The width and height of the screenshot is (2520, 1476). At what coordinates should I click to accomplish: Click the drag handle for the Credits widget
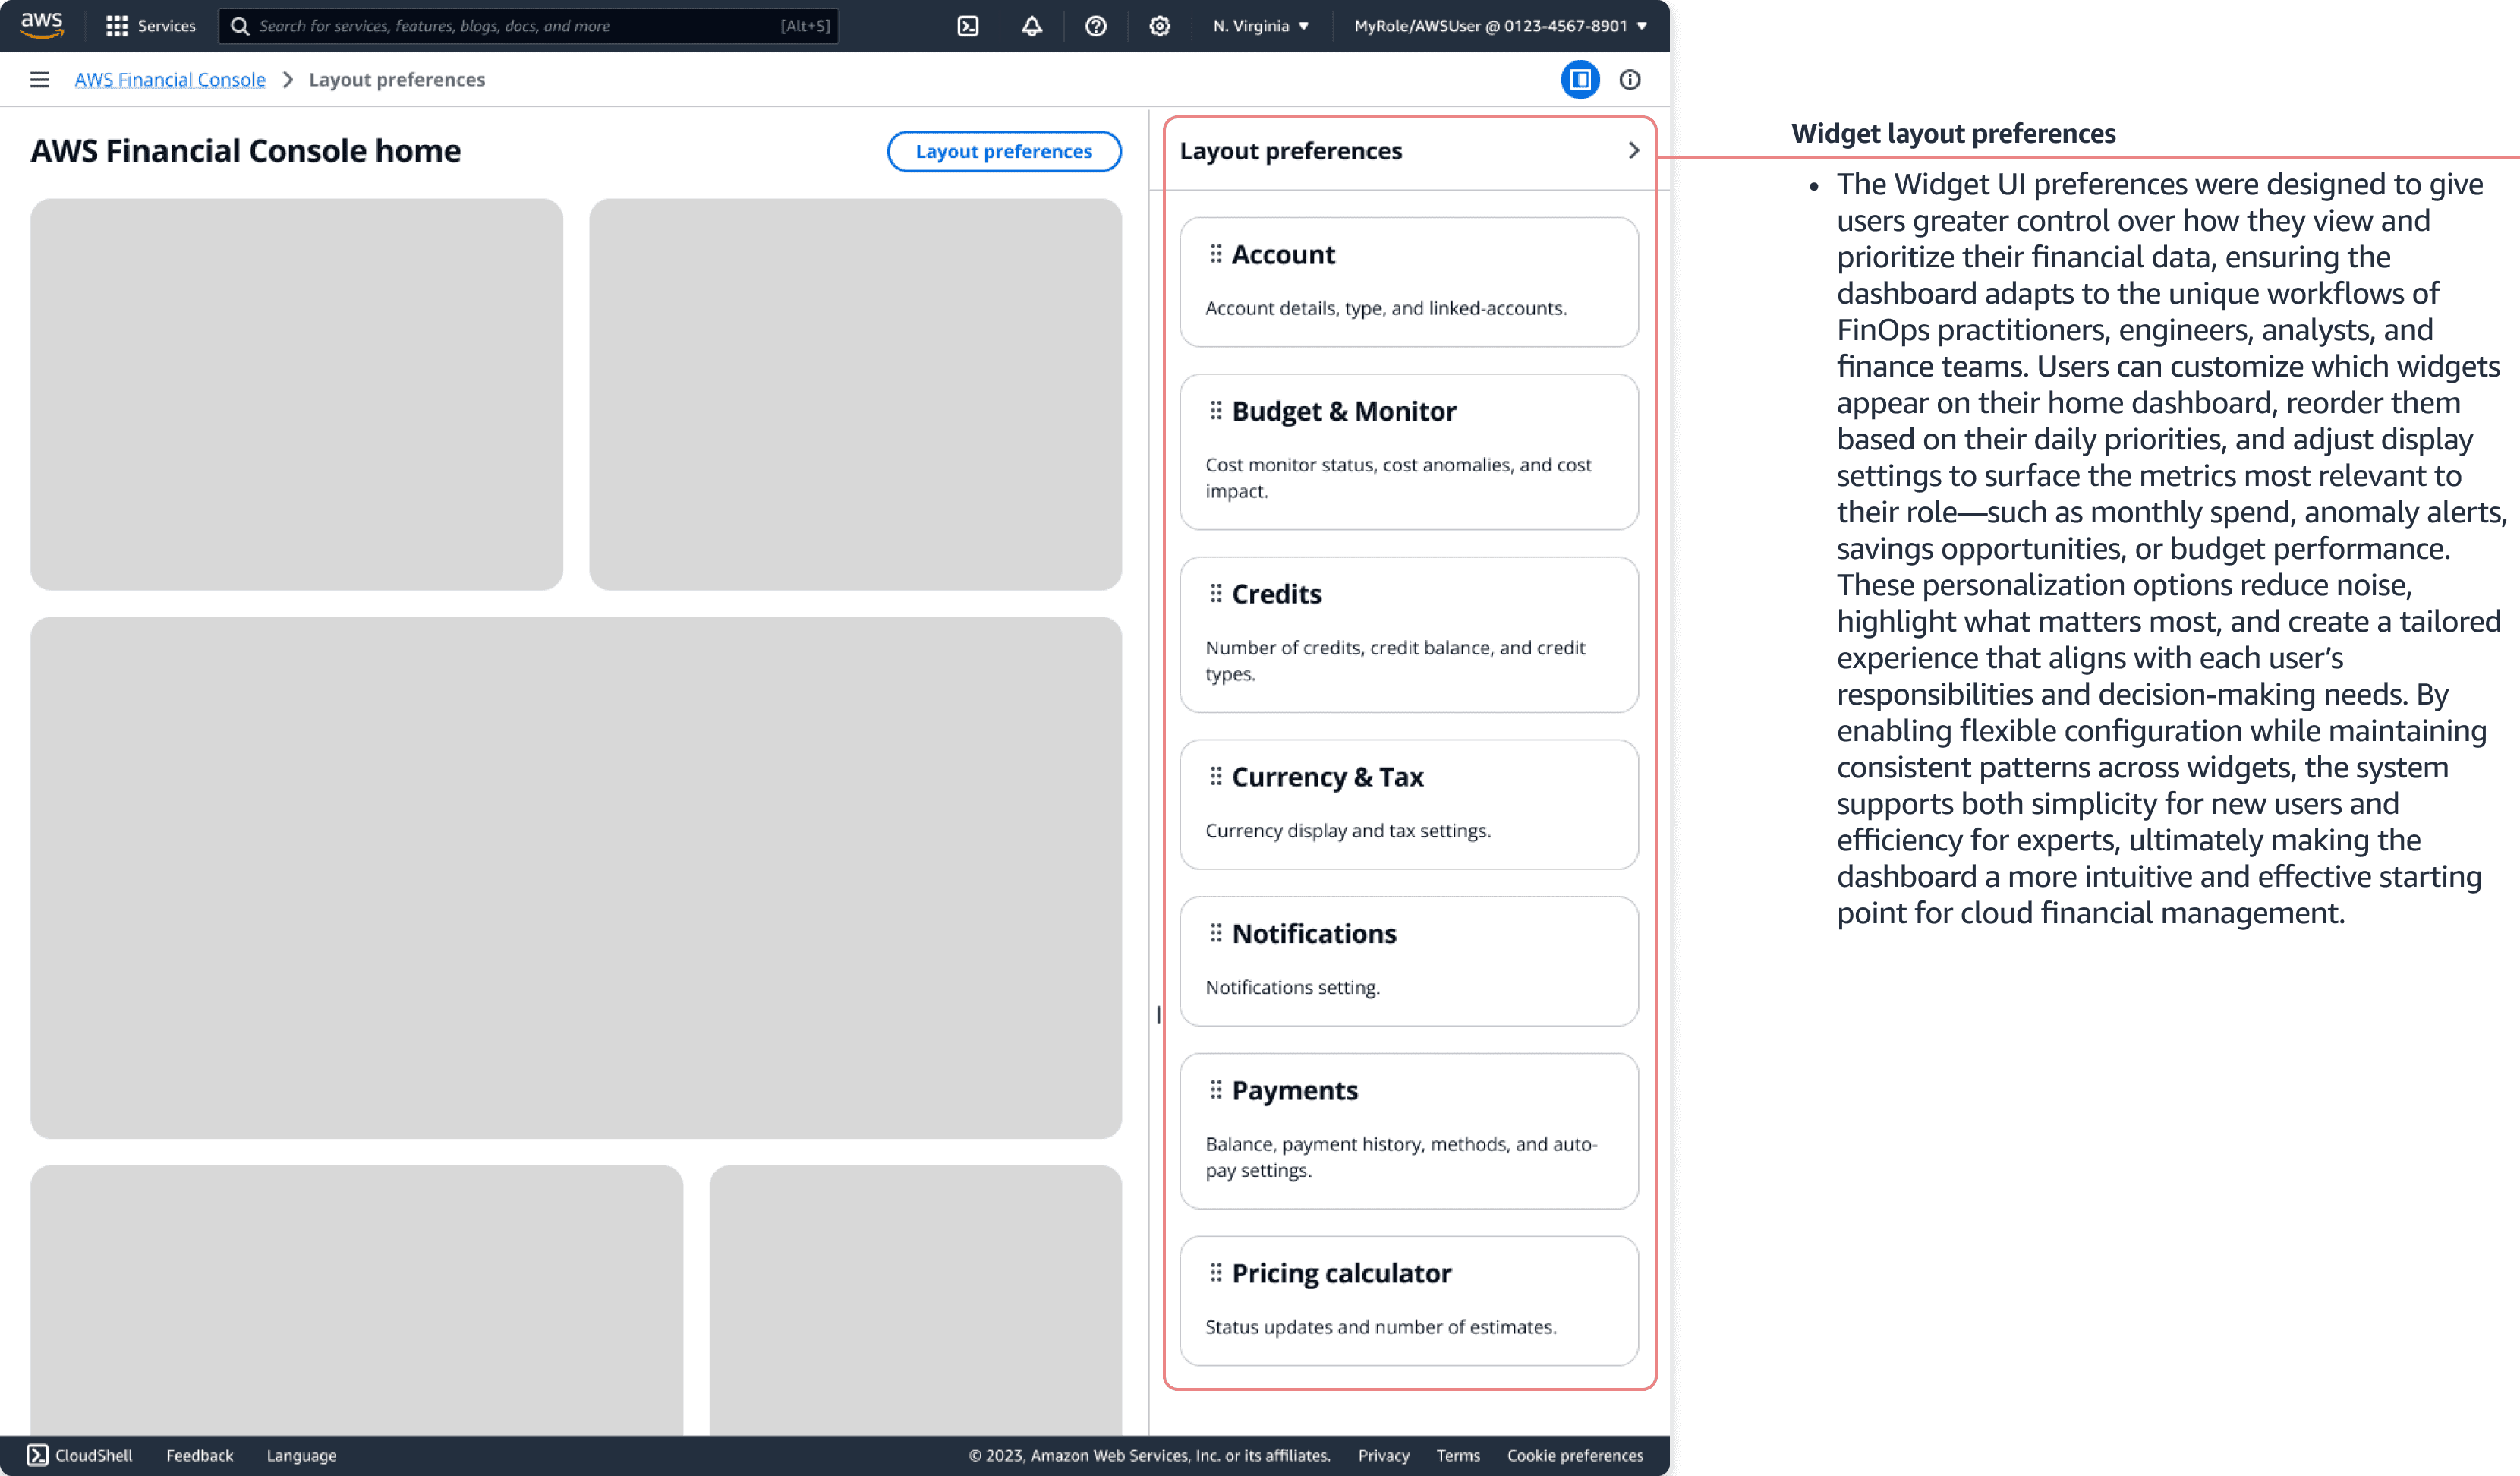(x=1215, y=593)
